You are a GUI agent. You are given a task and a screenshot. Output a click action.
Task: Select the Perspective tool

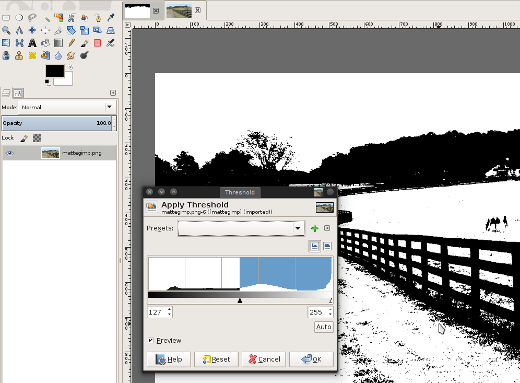(111, 30)
